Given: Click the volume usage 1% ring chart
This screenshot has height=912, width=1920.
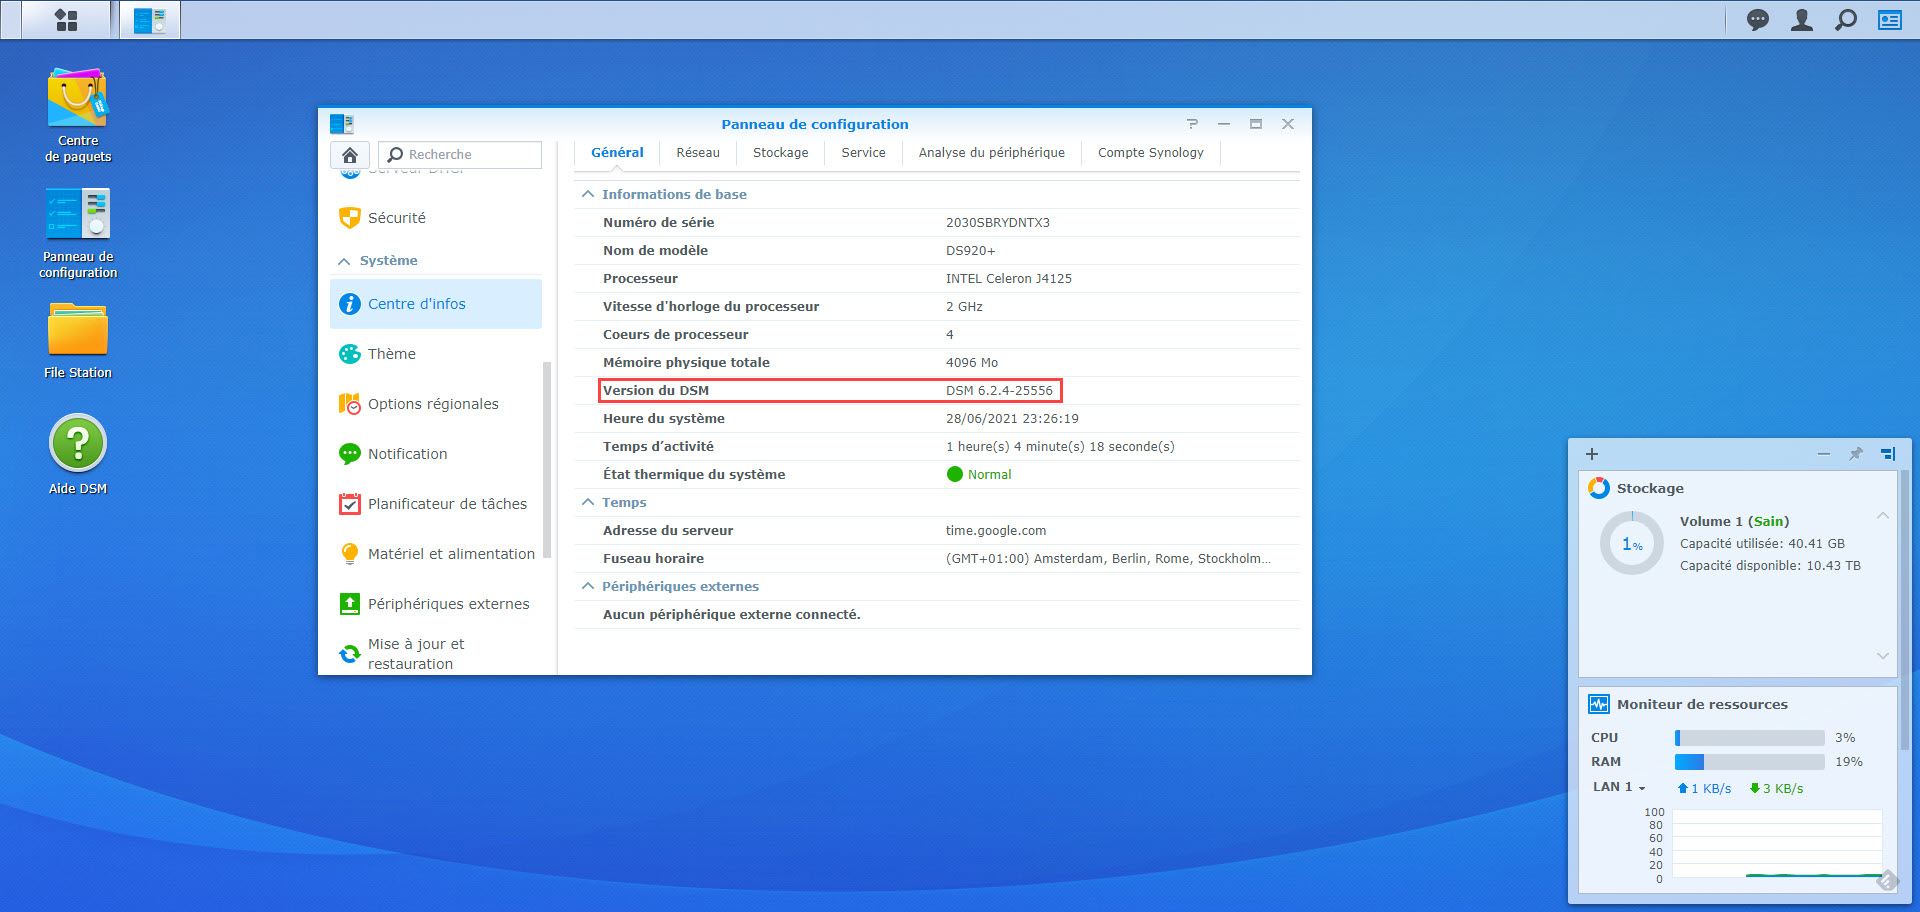Looking at the screenshot, I should 1632,543.
